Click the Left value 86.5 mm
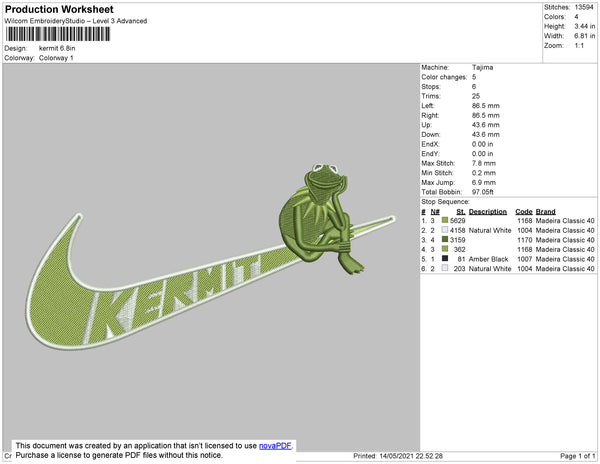The image size is (600, 464). 485,106
